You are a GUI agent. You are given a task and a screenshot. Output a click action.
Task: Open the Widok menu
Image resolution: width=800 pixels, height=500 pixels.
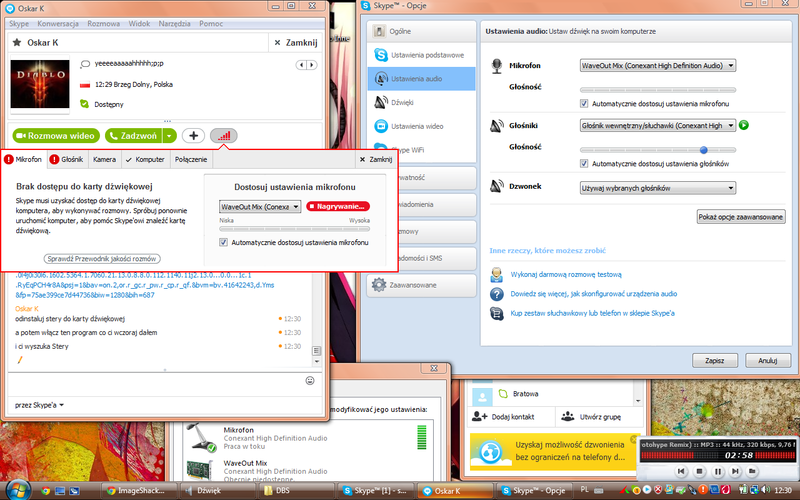click(139, 23)
